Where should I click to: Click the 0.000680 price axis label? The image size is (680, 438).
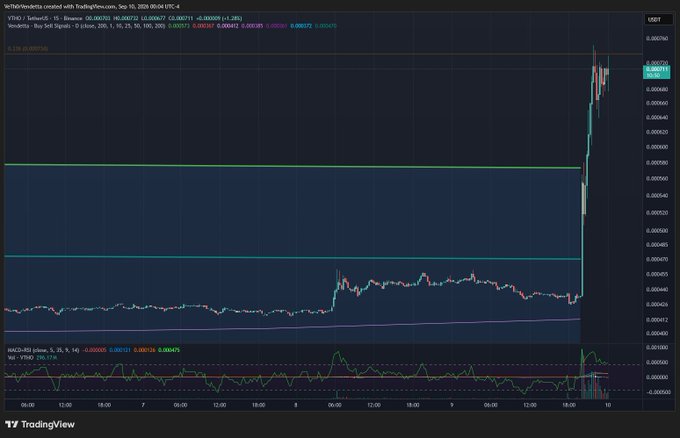tap(657, 89)
